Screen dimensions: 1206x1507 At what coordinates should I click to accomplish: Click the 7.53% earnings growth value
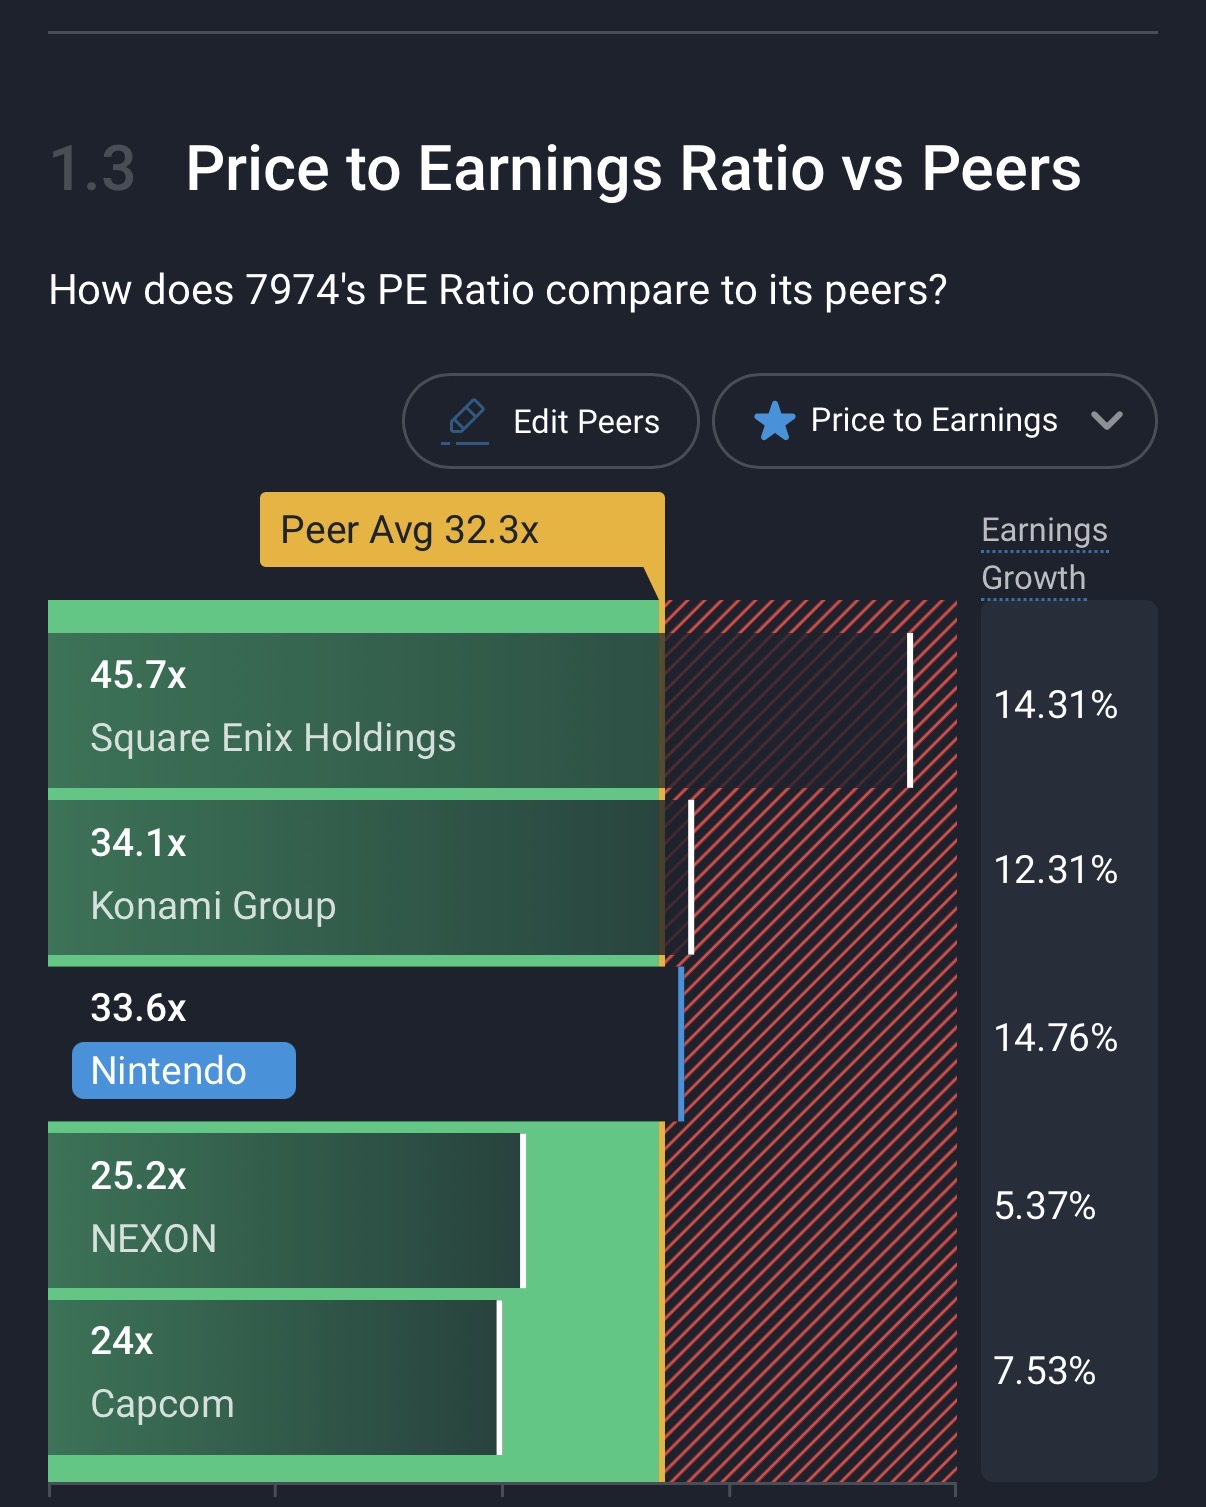1045,1371
